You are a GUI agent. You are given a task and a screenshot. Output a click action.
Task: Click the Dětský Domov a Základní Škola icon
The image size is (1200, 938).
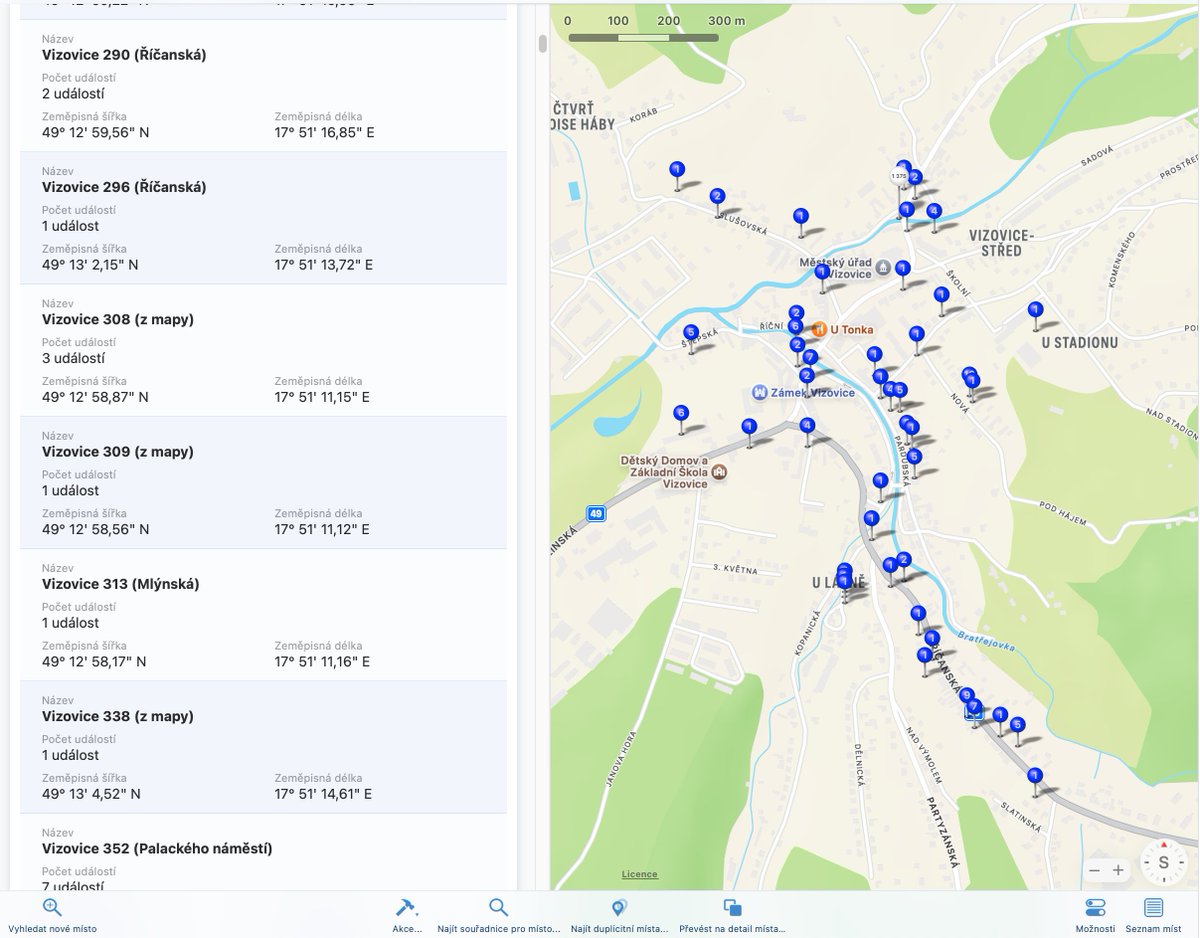(719, 471)
